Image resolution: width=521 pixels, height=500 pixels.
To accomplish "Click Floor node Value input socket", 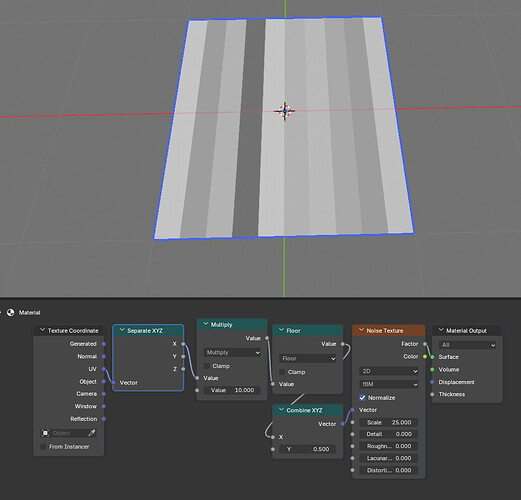I will tap(273, 384).
